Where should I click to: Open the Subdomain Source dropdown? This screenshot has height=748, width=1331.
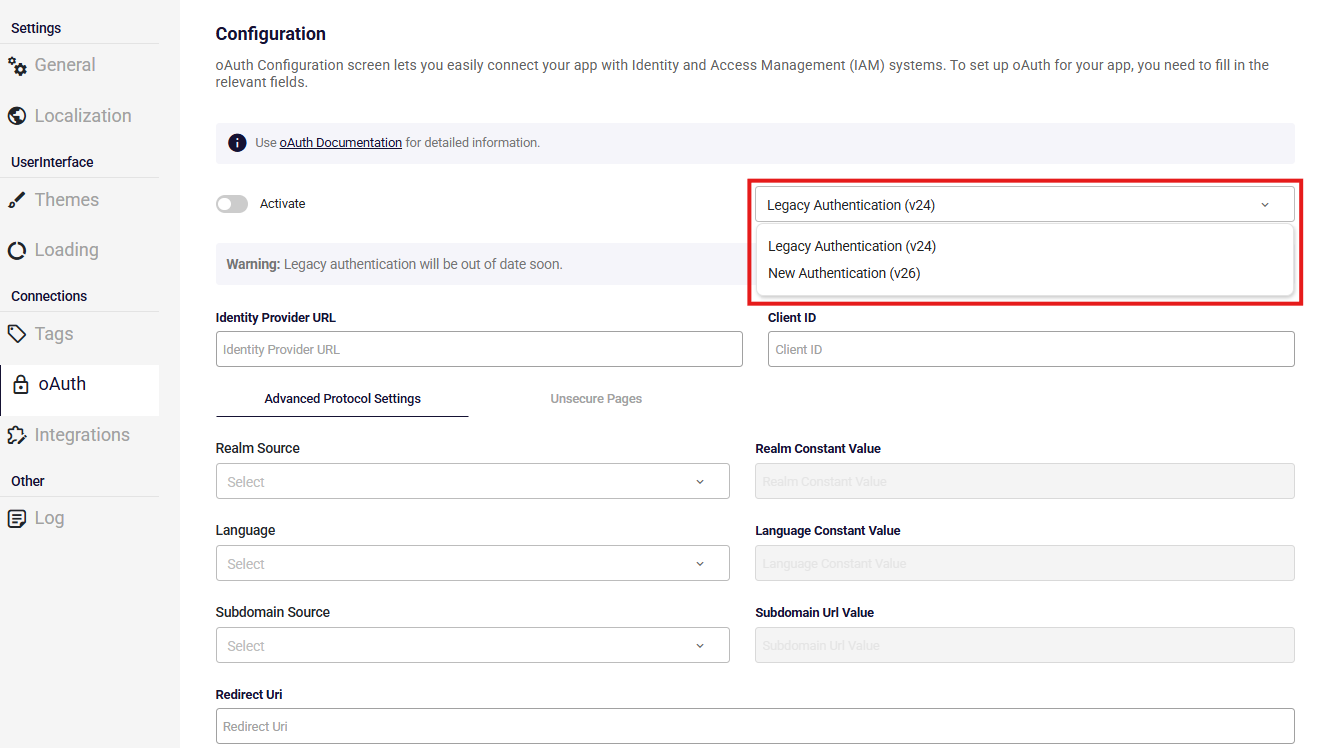coord(472,645)
